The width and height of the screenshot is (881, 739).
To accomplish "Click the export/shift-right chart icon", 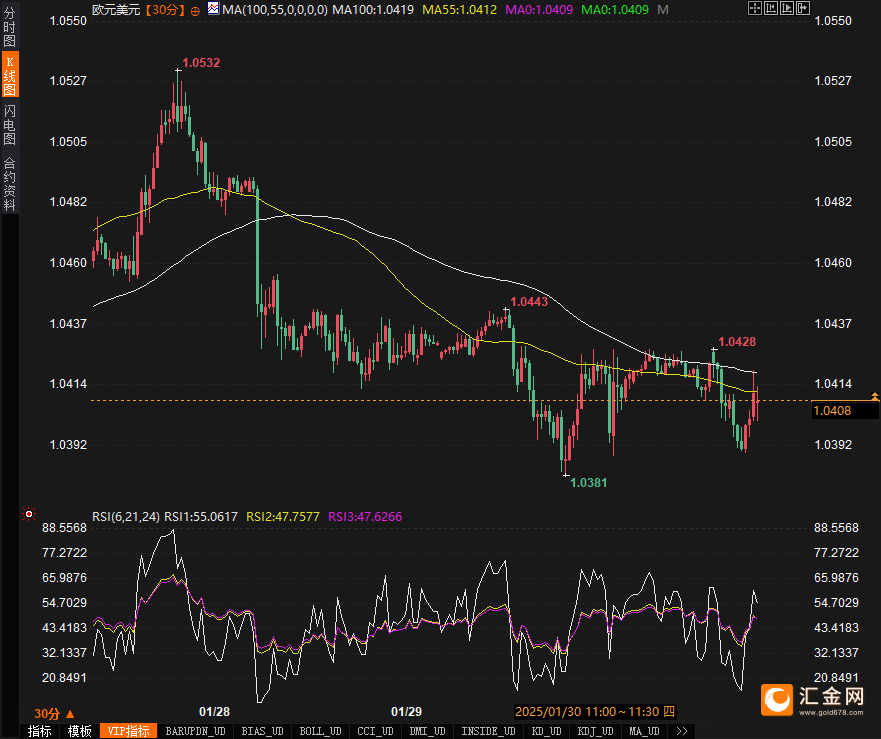I will (x=803, y=8).
